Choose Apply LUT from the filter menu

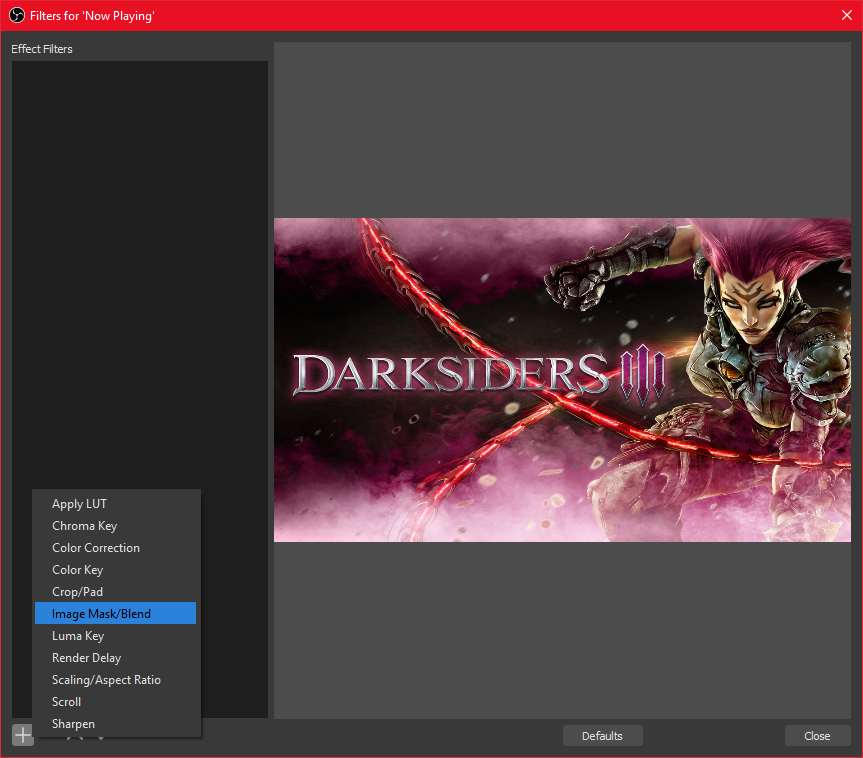point(115,504)
